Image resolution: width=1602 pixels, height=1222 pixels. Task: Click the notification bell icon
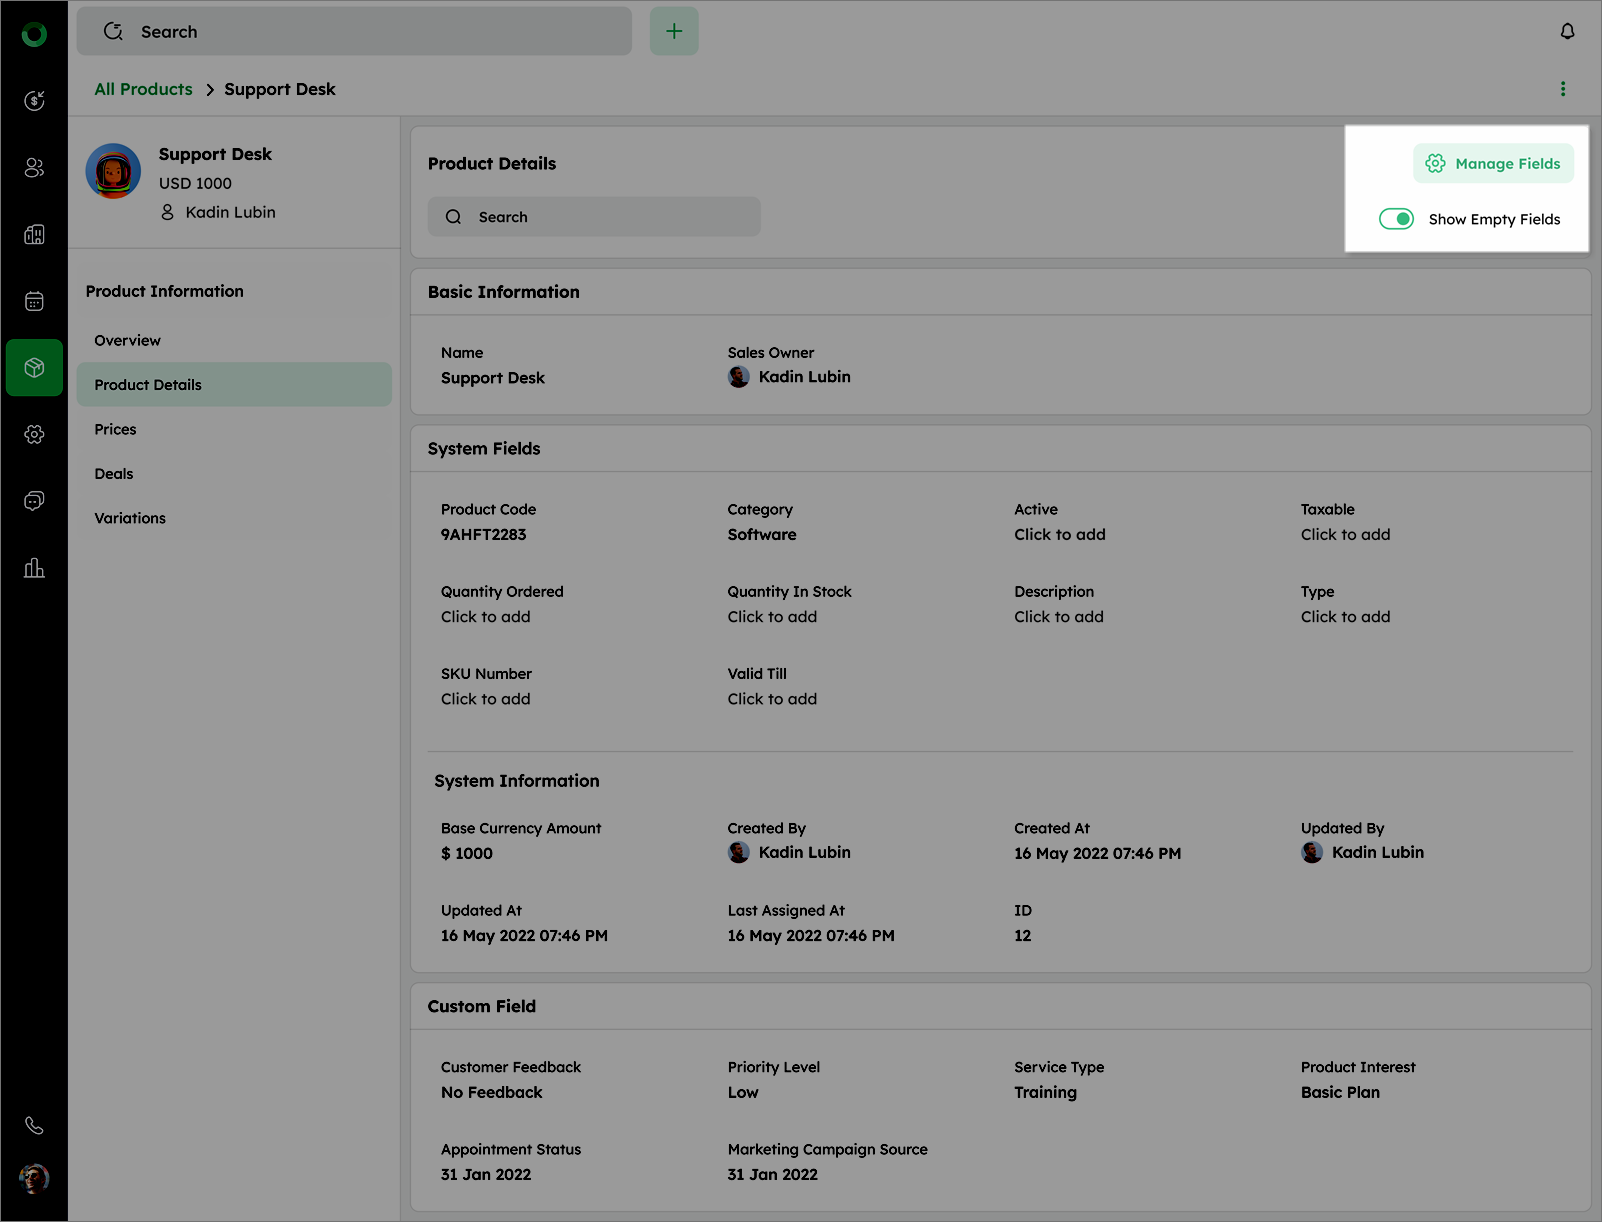(1567, 31)
